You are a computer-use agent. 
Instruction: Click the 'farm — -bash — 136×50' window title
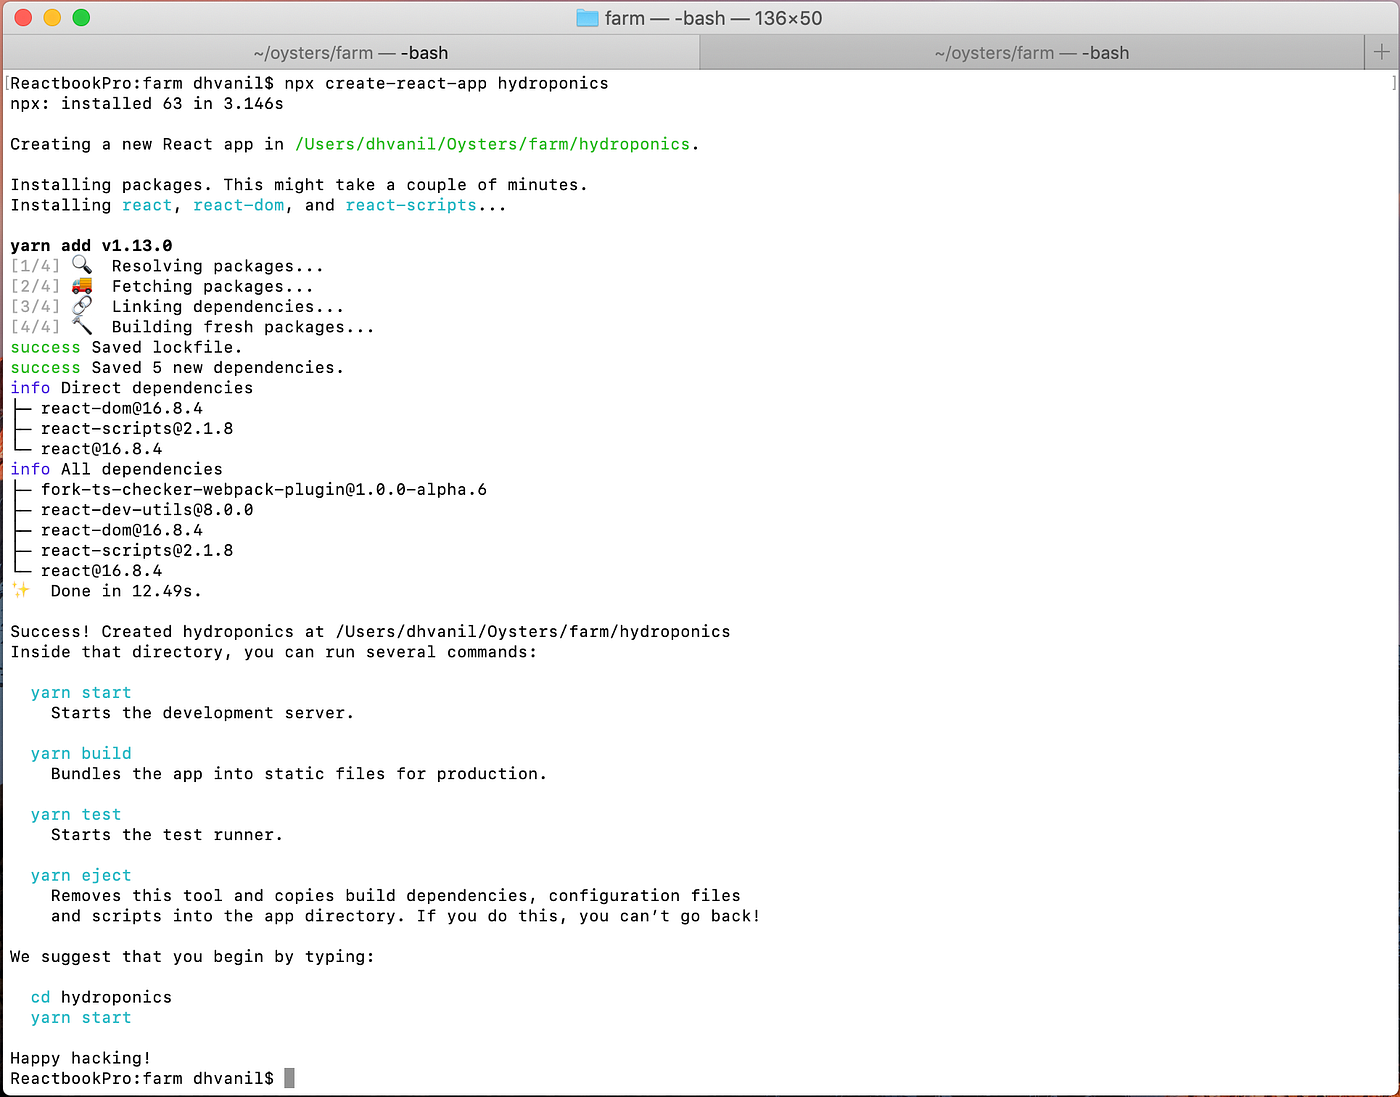(713, 18)
